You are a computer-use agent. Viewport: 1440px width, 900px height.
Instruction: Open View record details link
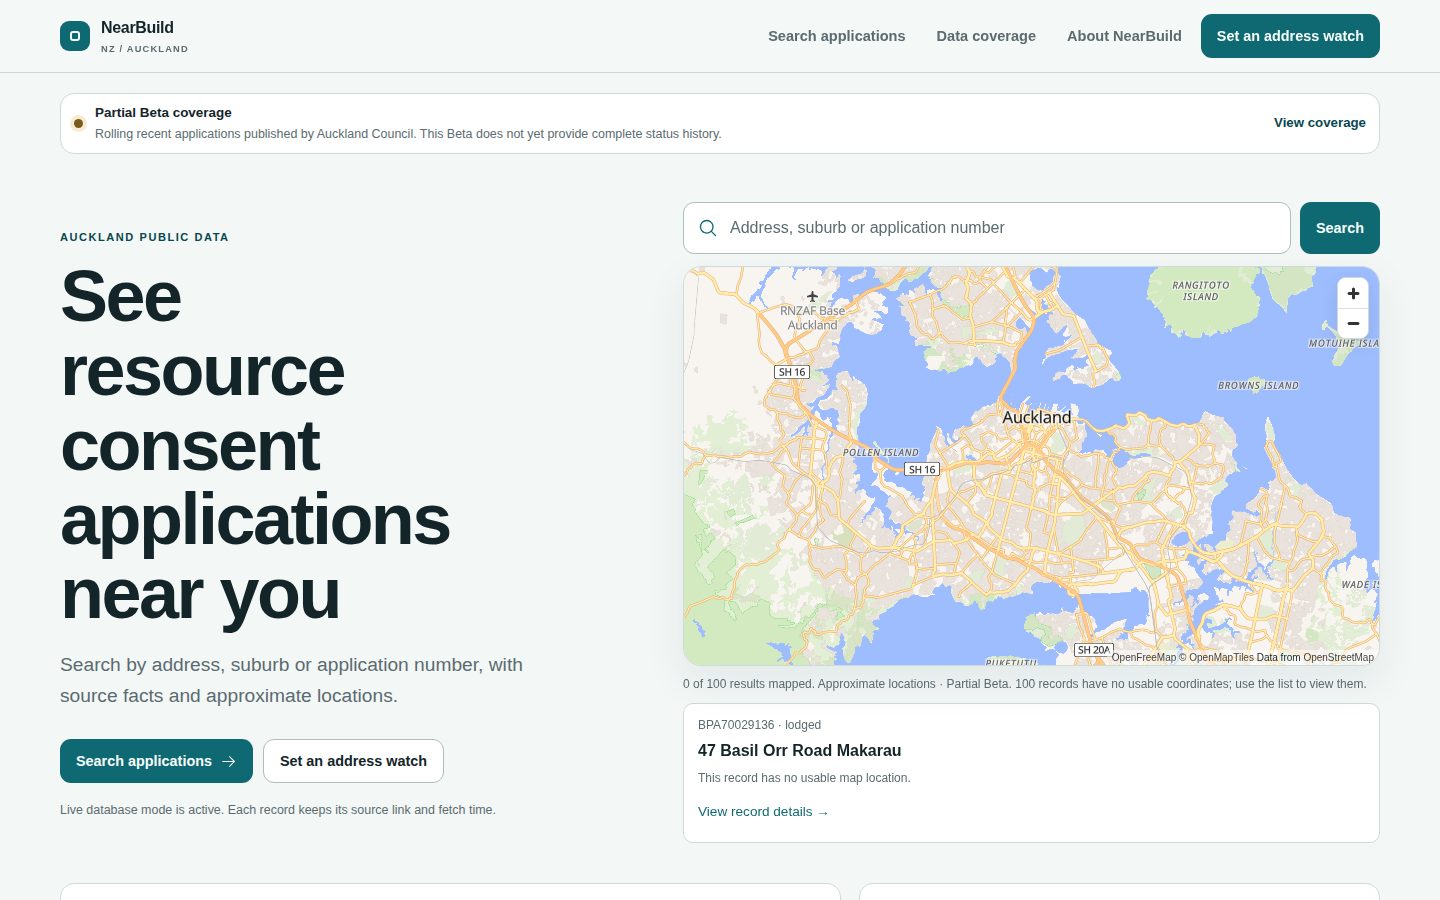763,812
